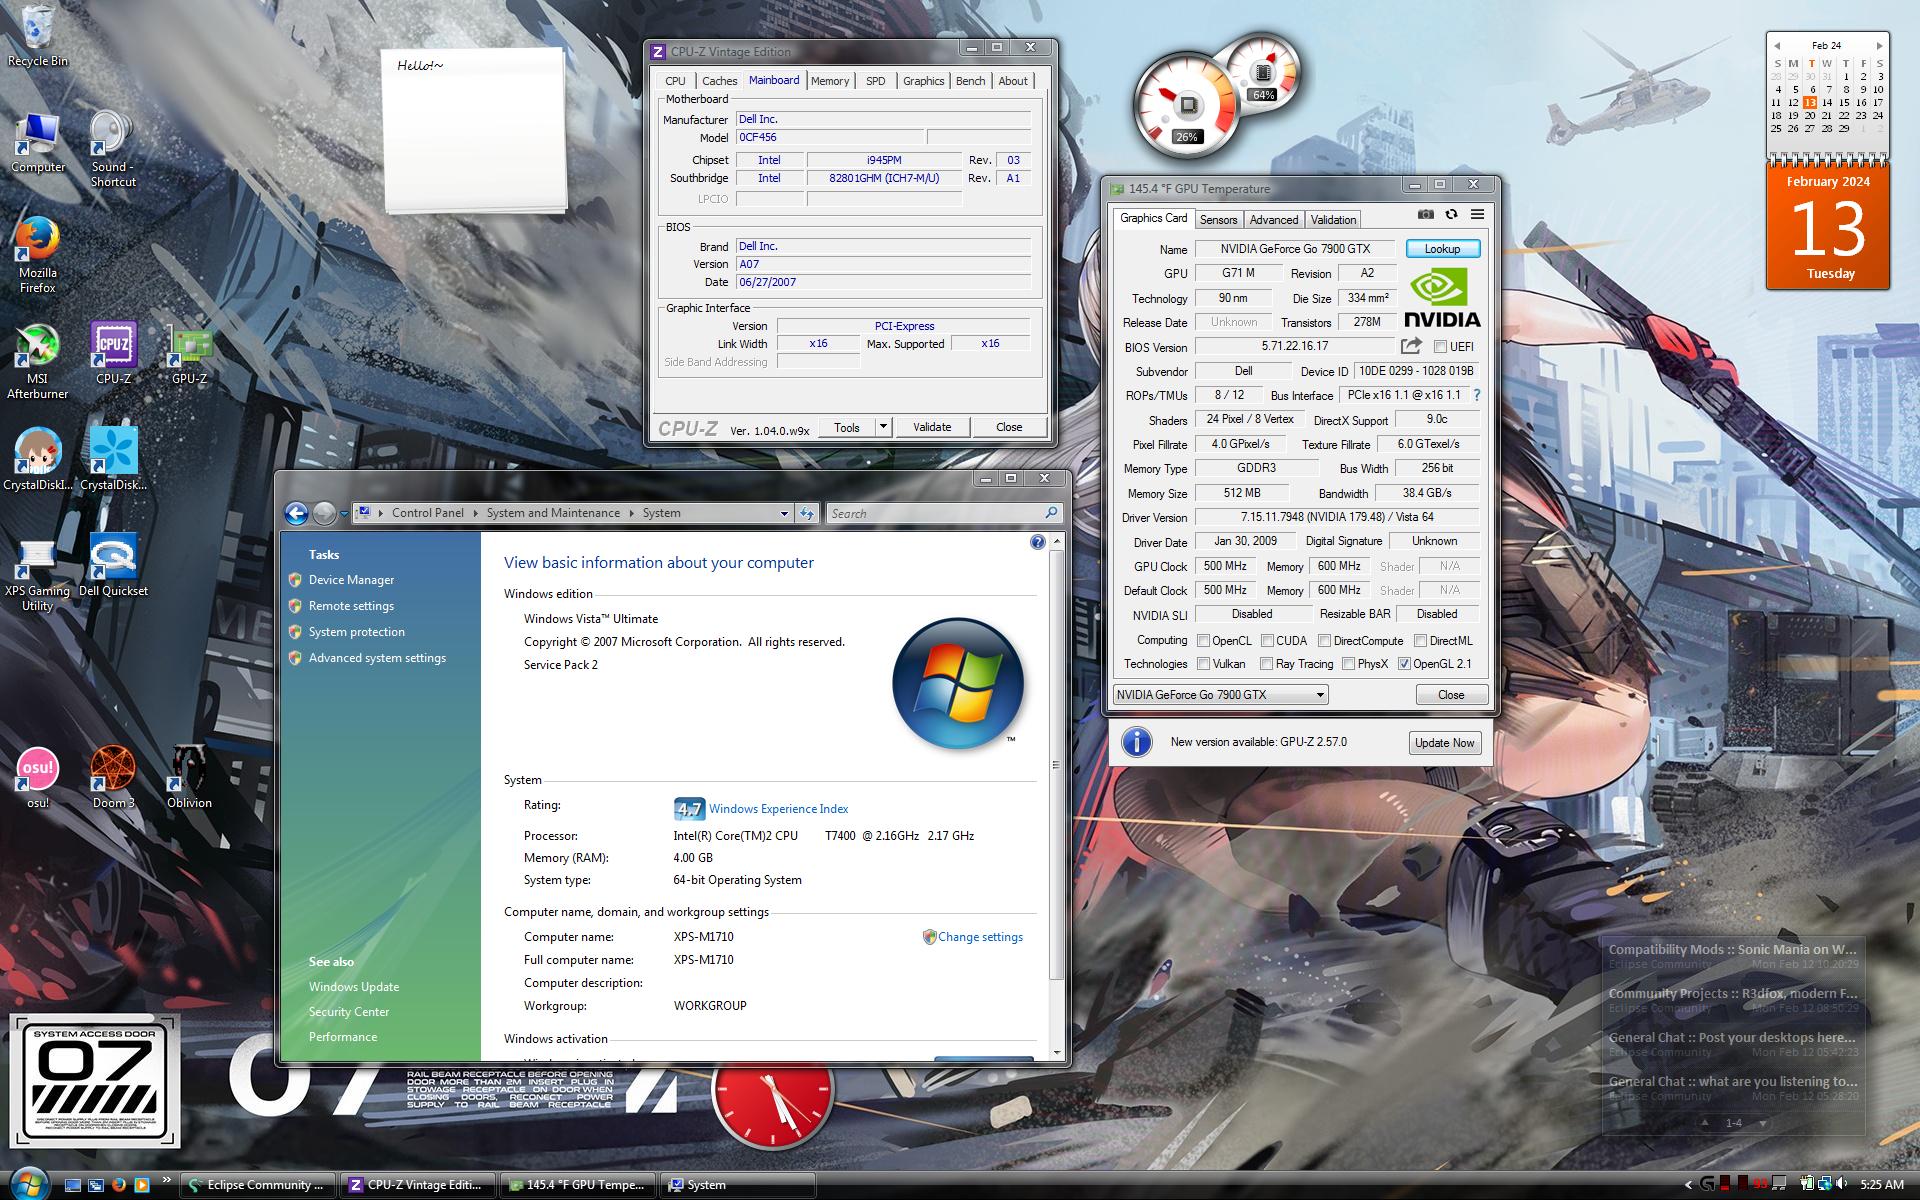Expand the Control Panel address bar dropdown

[784, 513]
